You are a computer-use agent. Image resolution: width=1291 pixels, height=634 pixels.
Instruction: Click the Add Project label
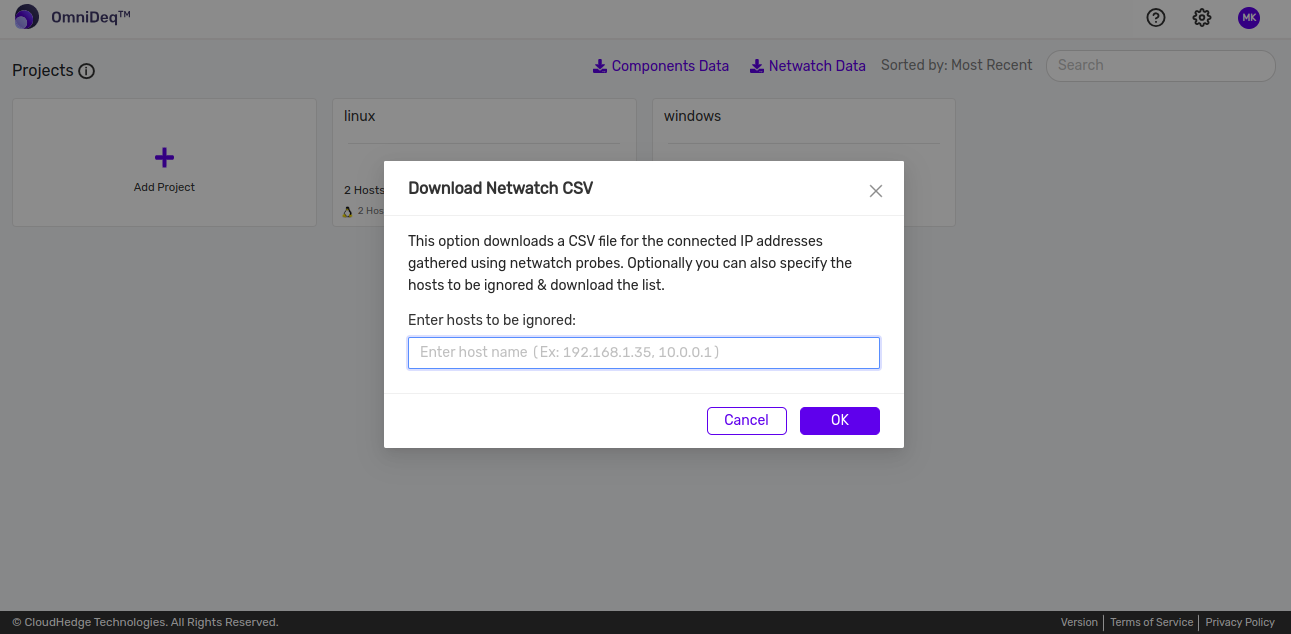click(165, 187)
